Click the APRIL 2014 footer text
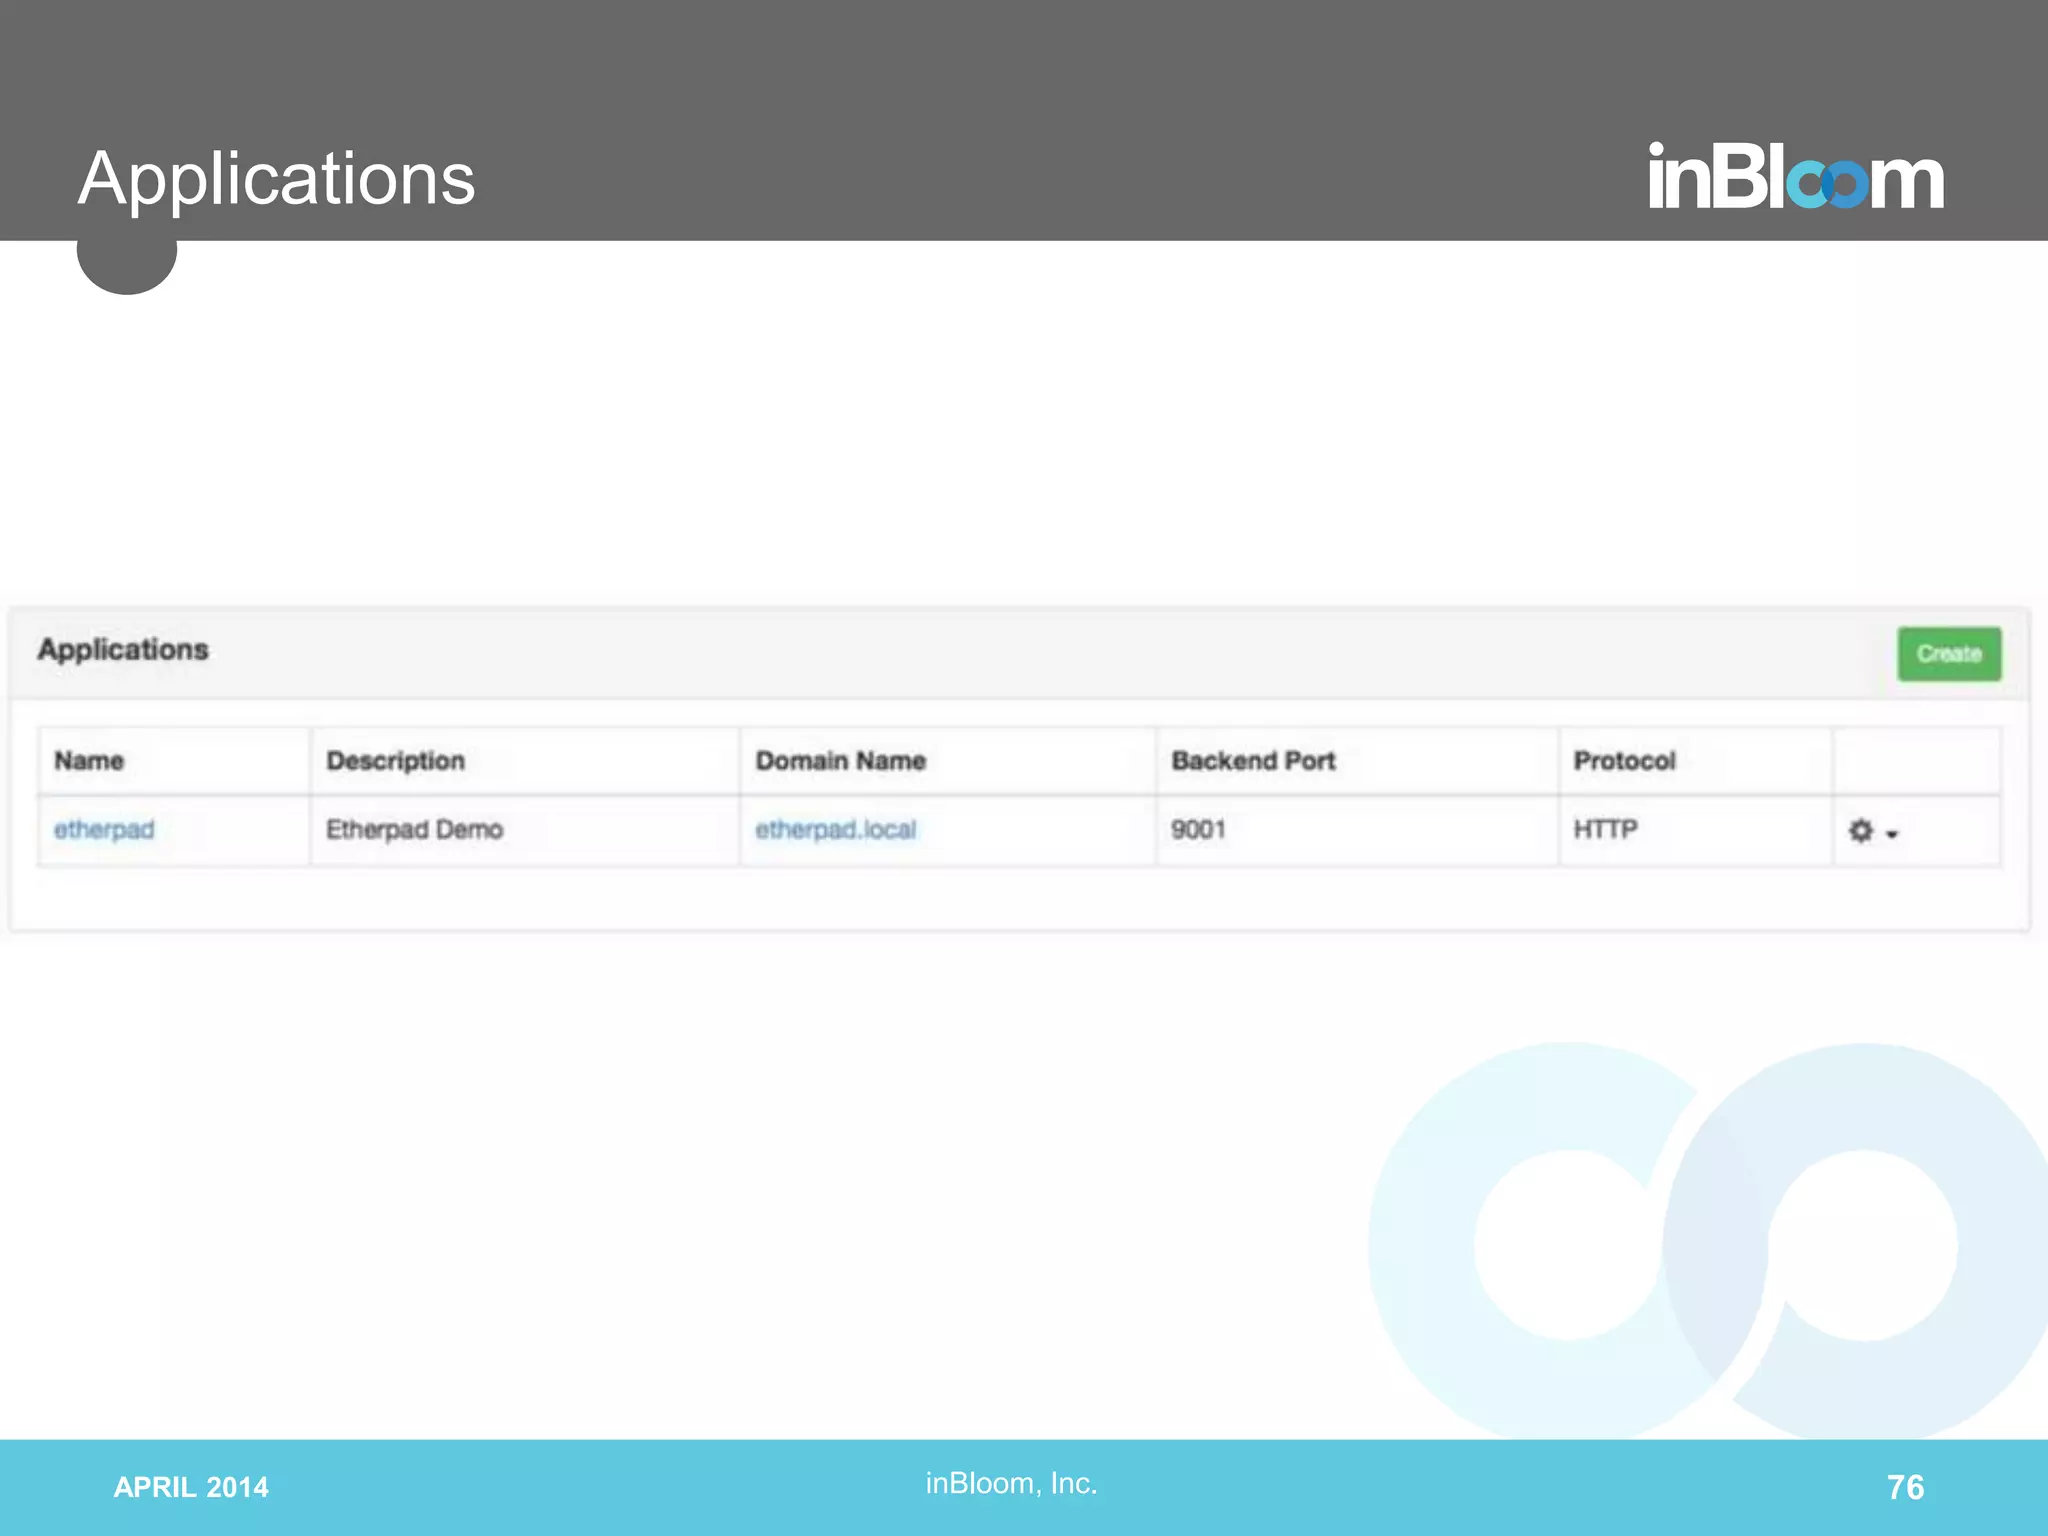Viewport: 2048px width, 1536px height. (x=191, y=1487)
